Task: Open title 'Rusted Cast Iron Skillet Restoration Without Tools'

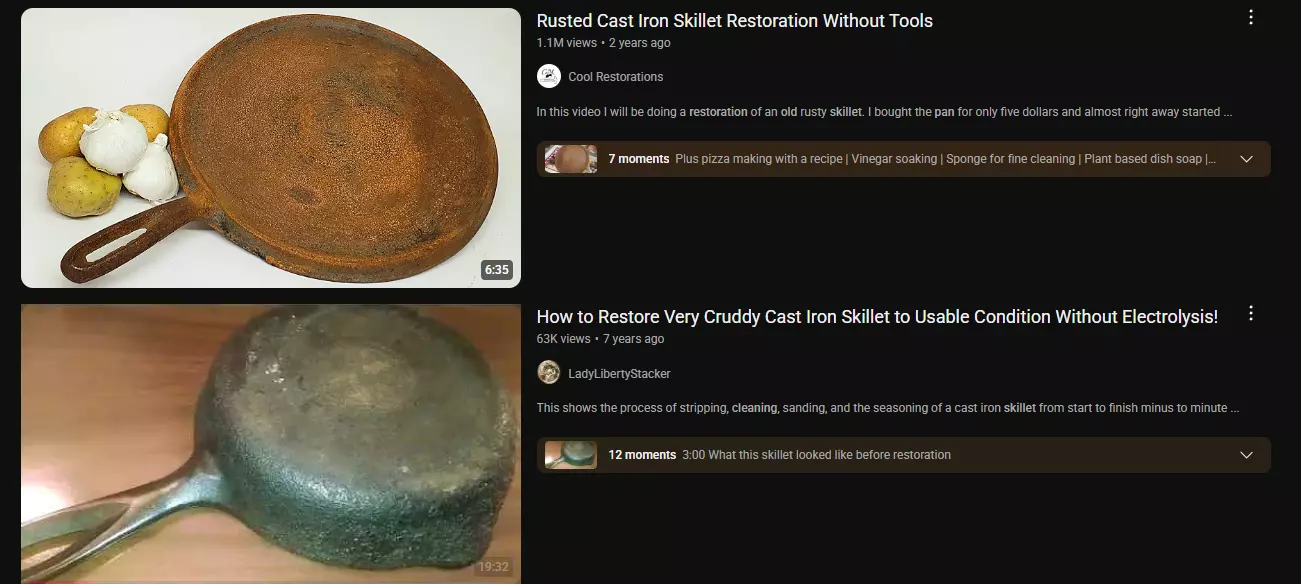Action: point(735,20)
